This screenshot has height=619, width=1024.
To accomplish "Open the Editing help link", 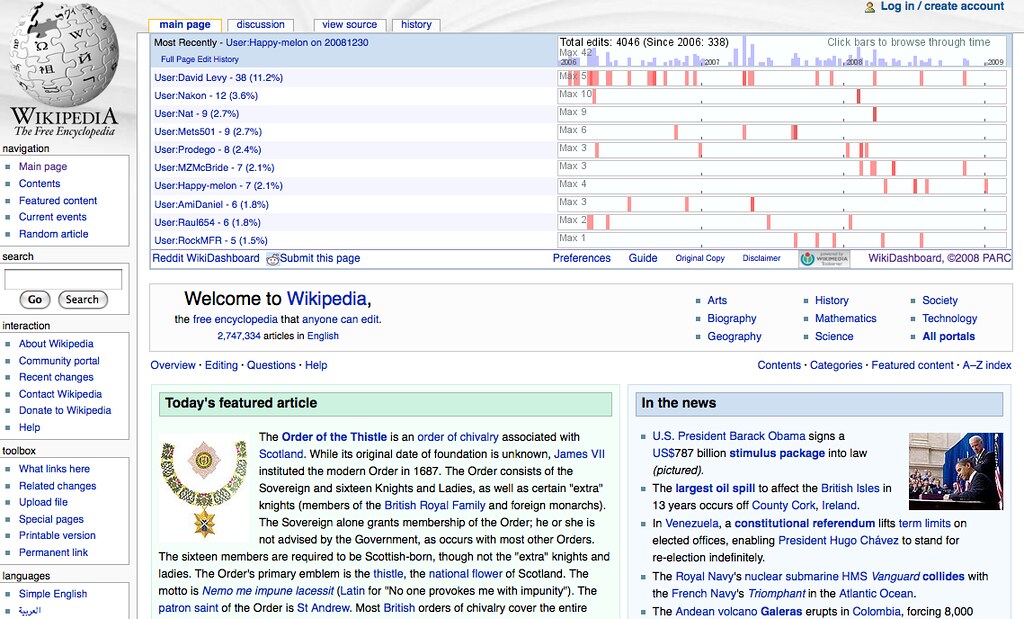I will coord(221,366).
